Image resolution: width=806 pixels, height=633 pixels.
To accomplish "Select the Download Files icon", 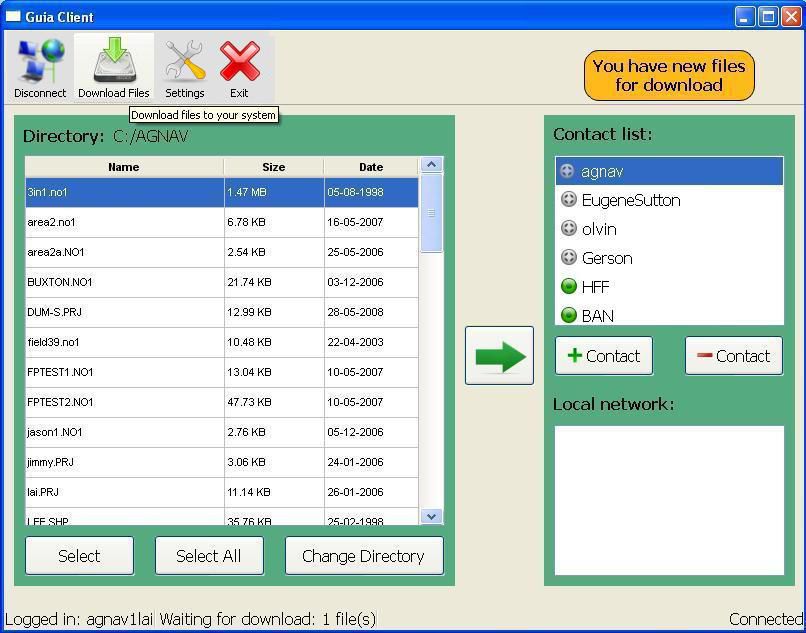I will (x=112, y=60).
